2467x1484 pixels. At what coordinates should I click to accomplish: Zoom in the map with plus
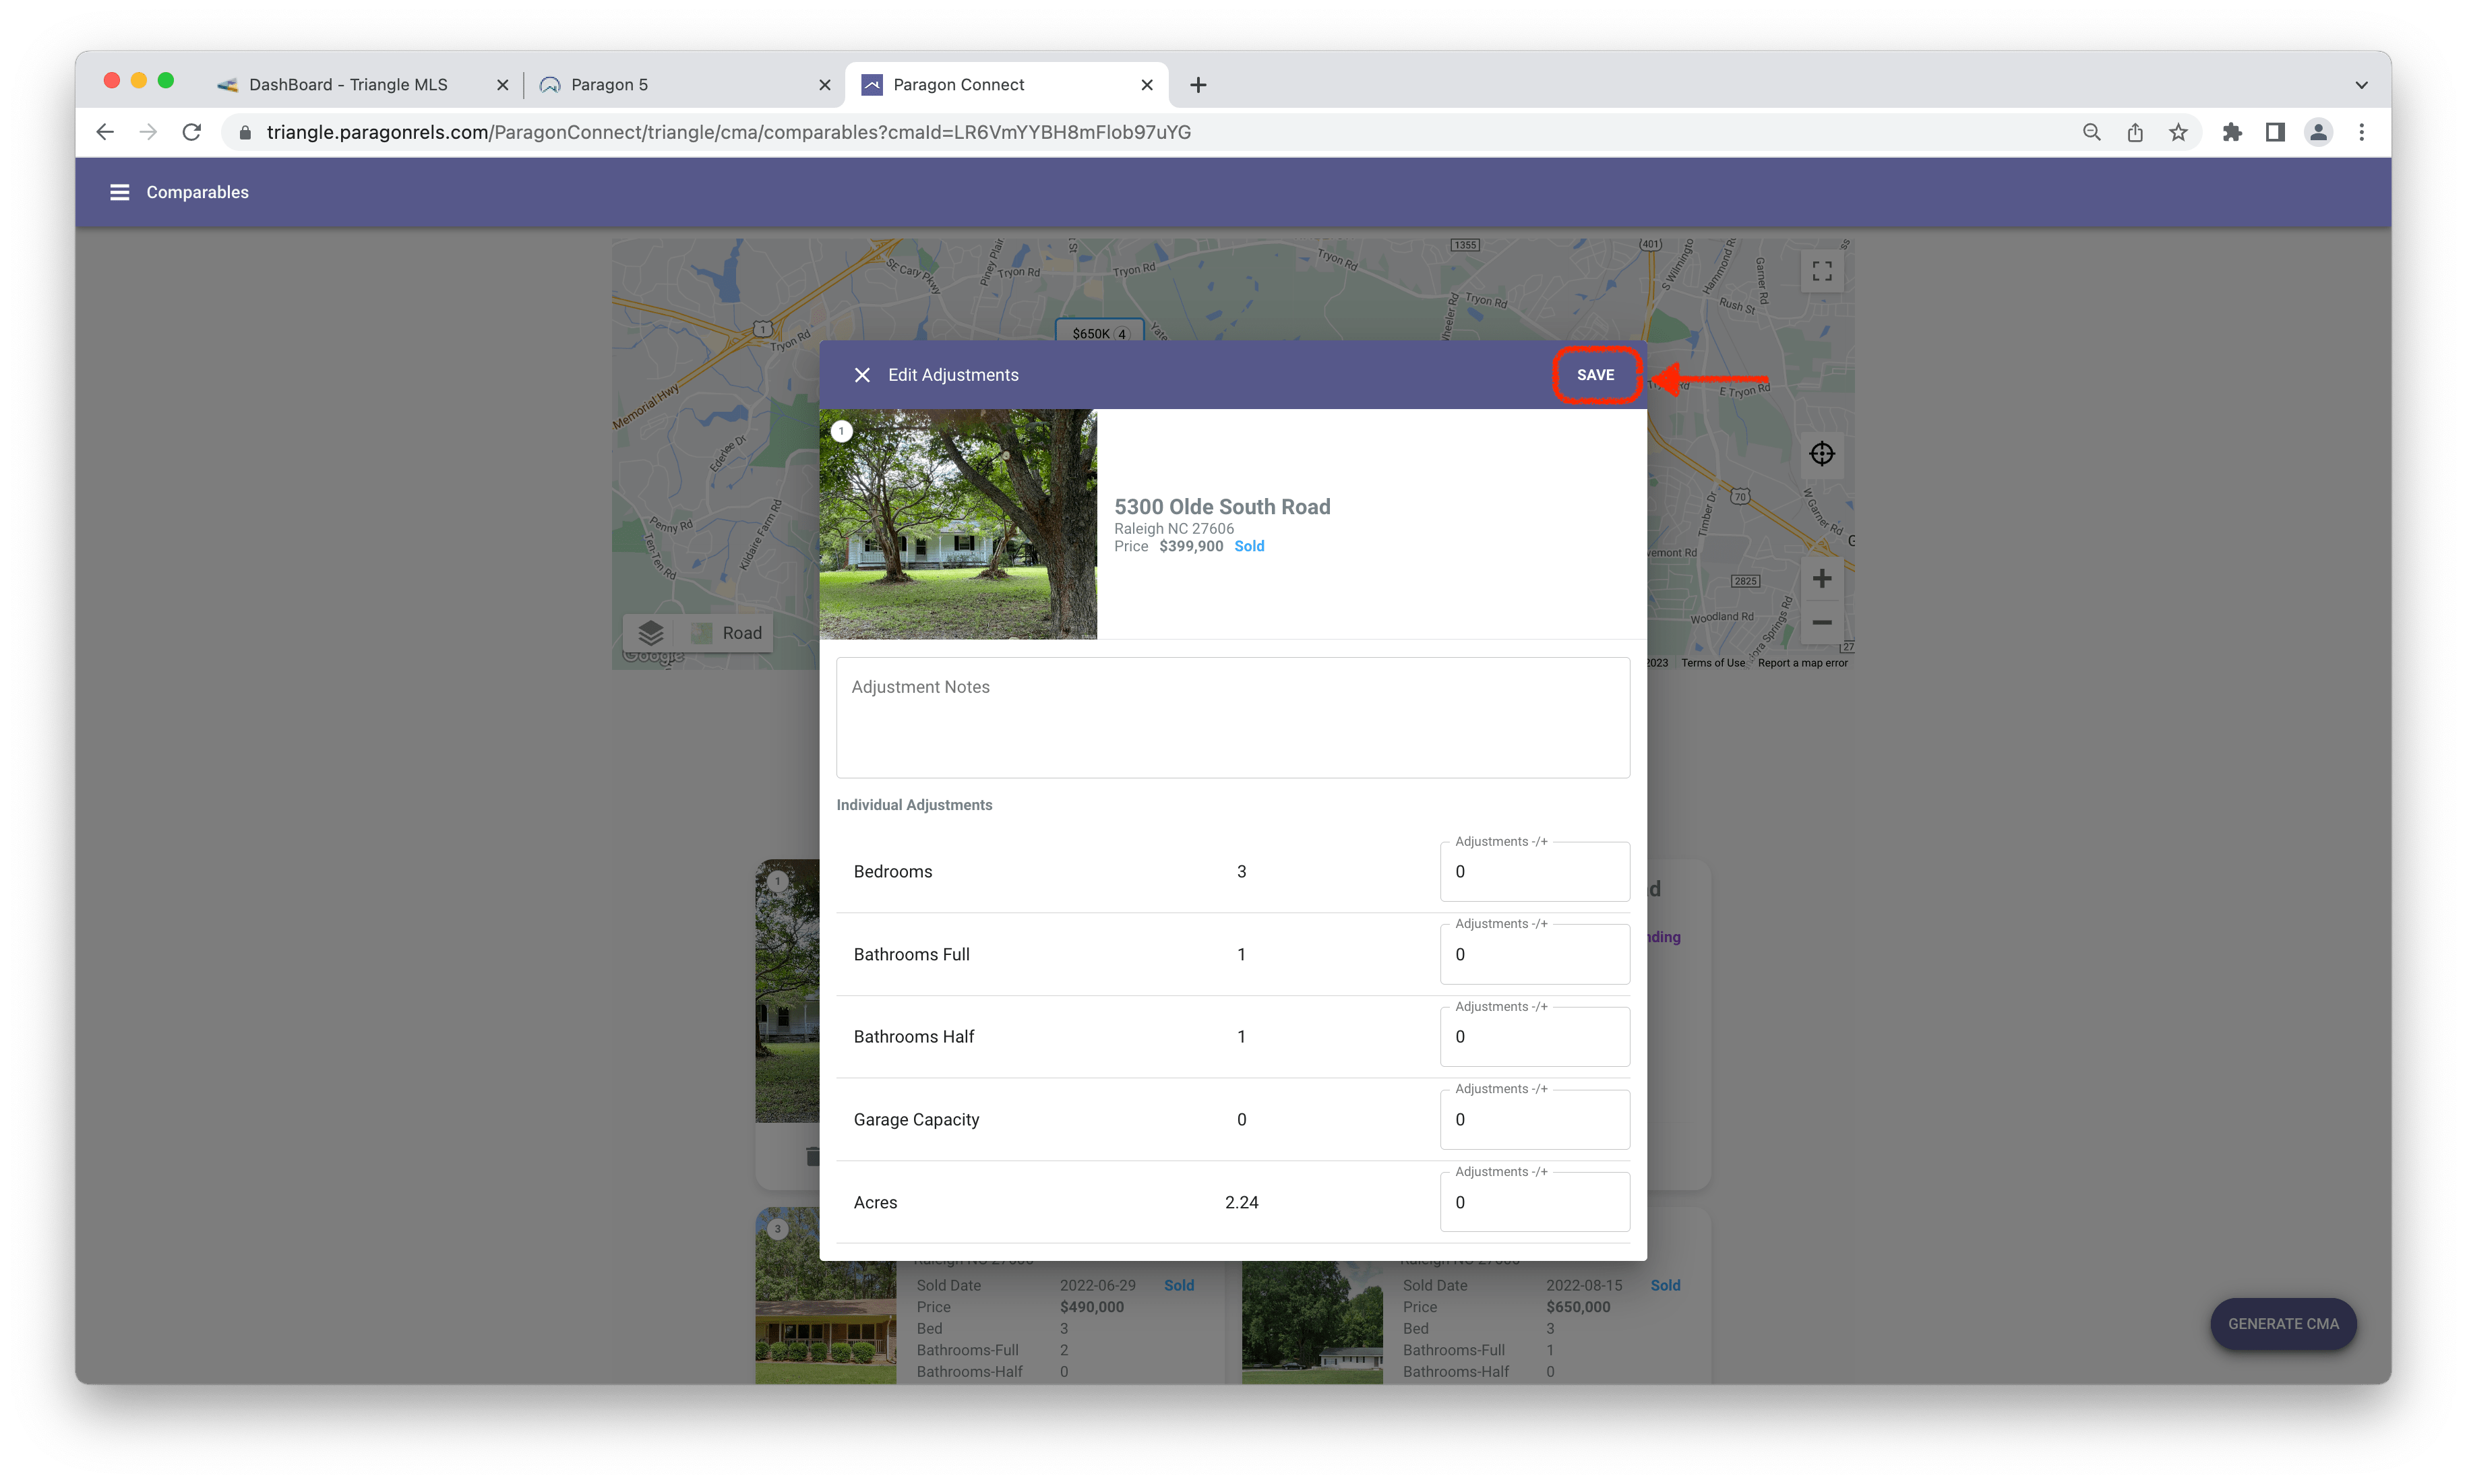(x=1821, y=579)
